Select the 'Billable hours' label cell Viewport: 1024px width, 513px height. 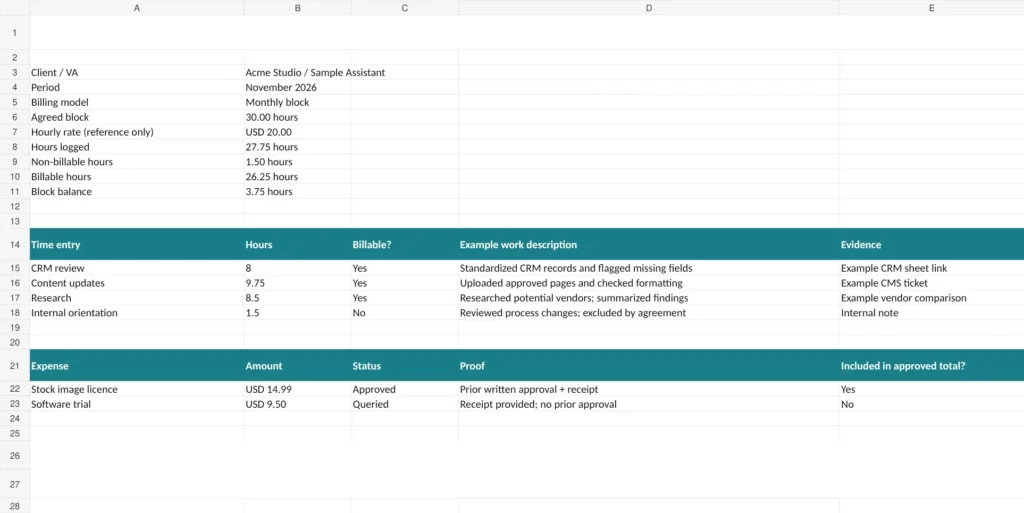[136, 177]
